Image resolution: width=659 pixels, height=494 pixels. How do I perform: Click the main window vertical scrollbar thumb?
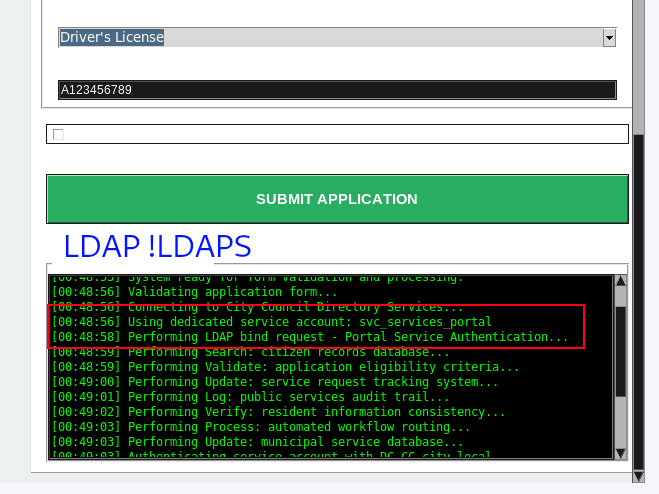638,302
